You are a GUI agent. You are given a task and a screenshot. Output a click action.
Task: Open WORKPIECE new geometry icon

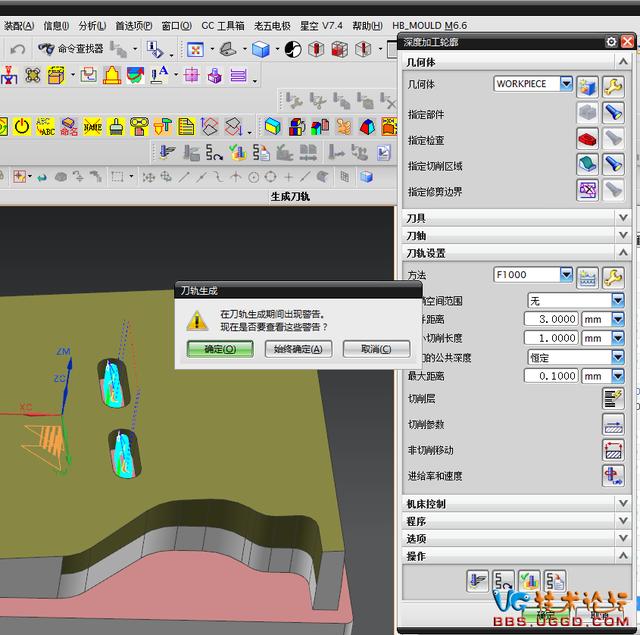pyautogui.click(x=587, y=87)
